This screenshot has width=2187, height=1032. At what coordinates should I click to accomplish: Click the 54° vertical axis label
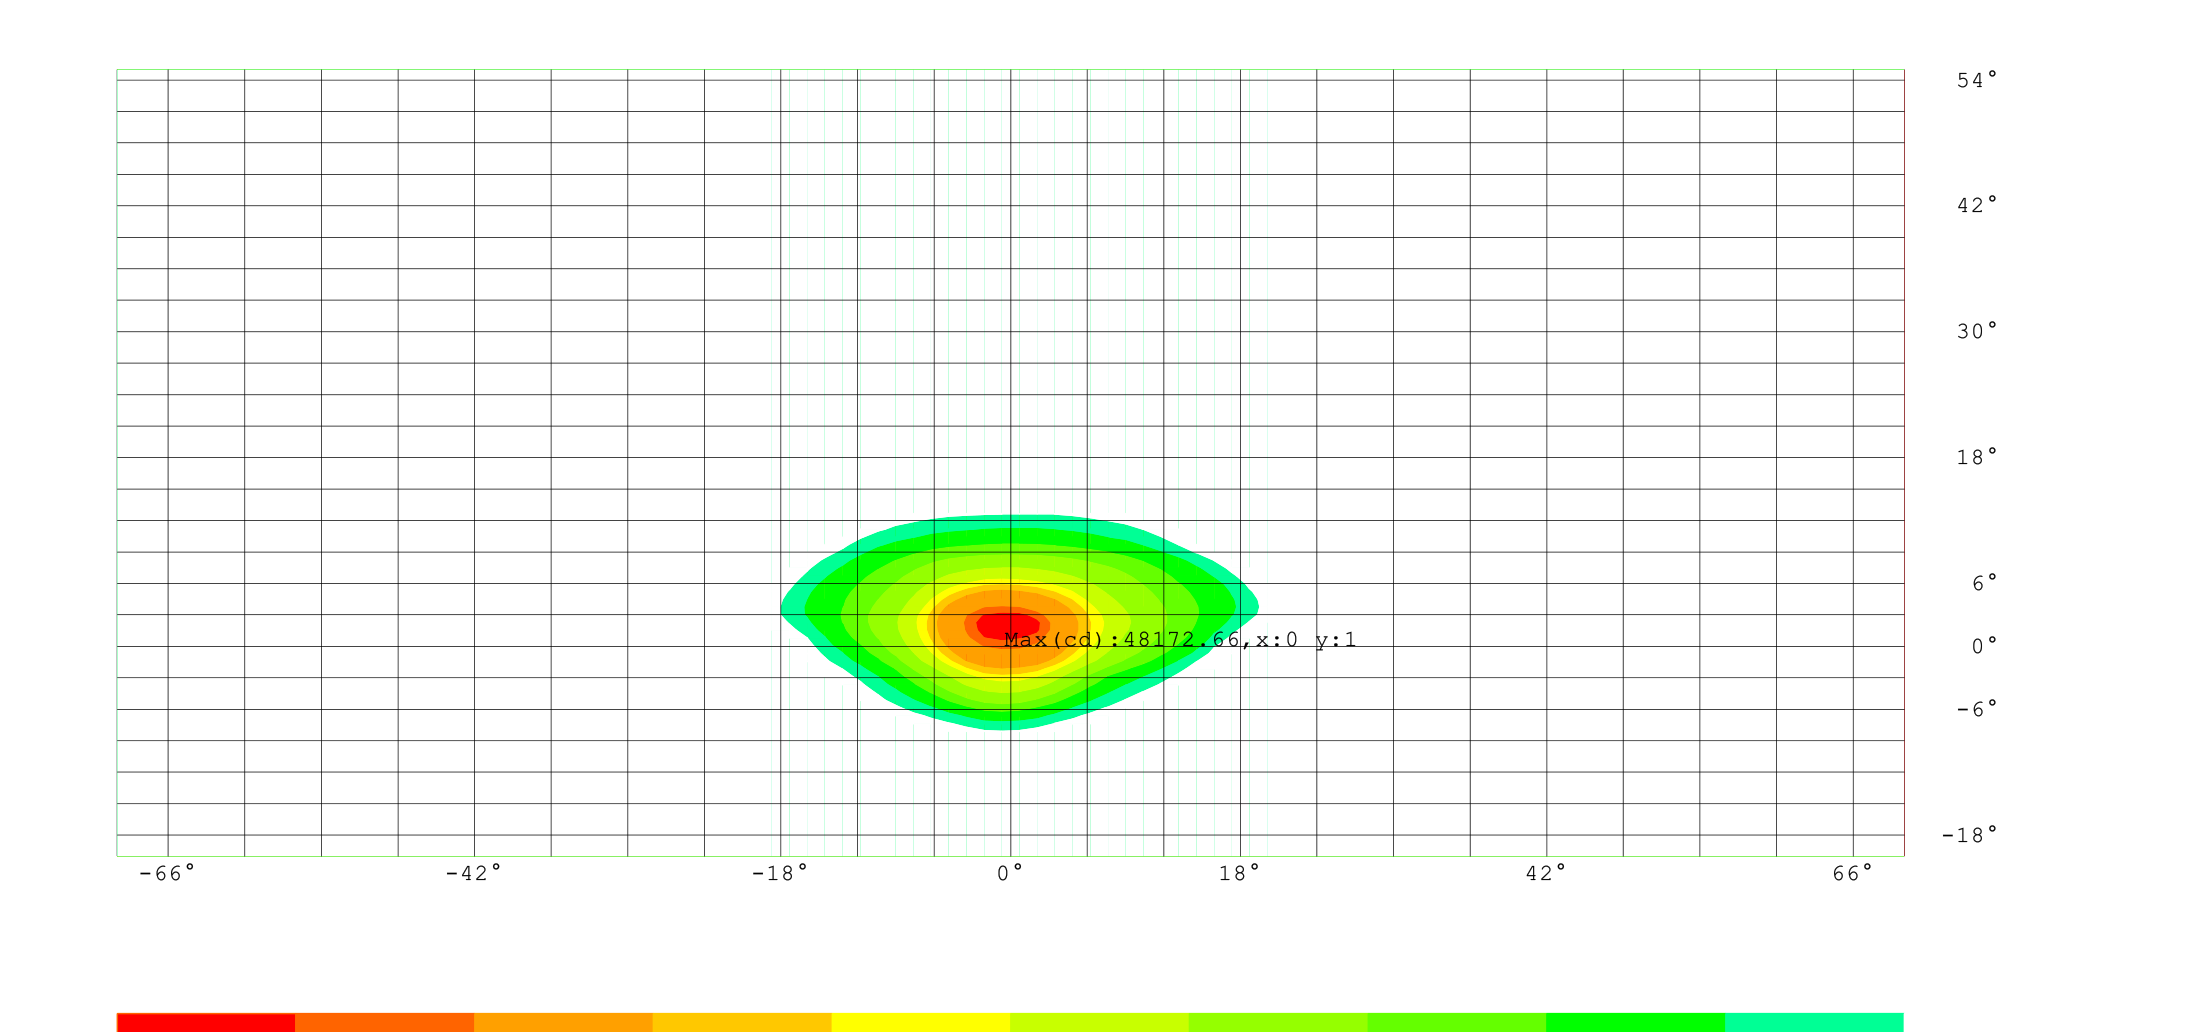[x=1977, y=81]
